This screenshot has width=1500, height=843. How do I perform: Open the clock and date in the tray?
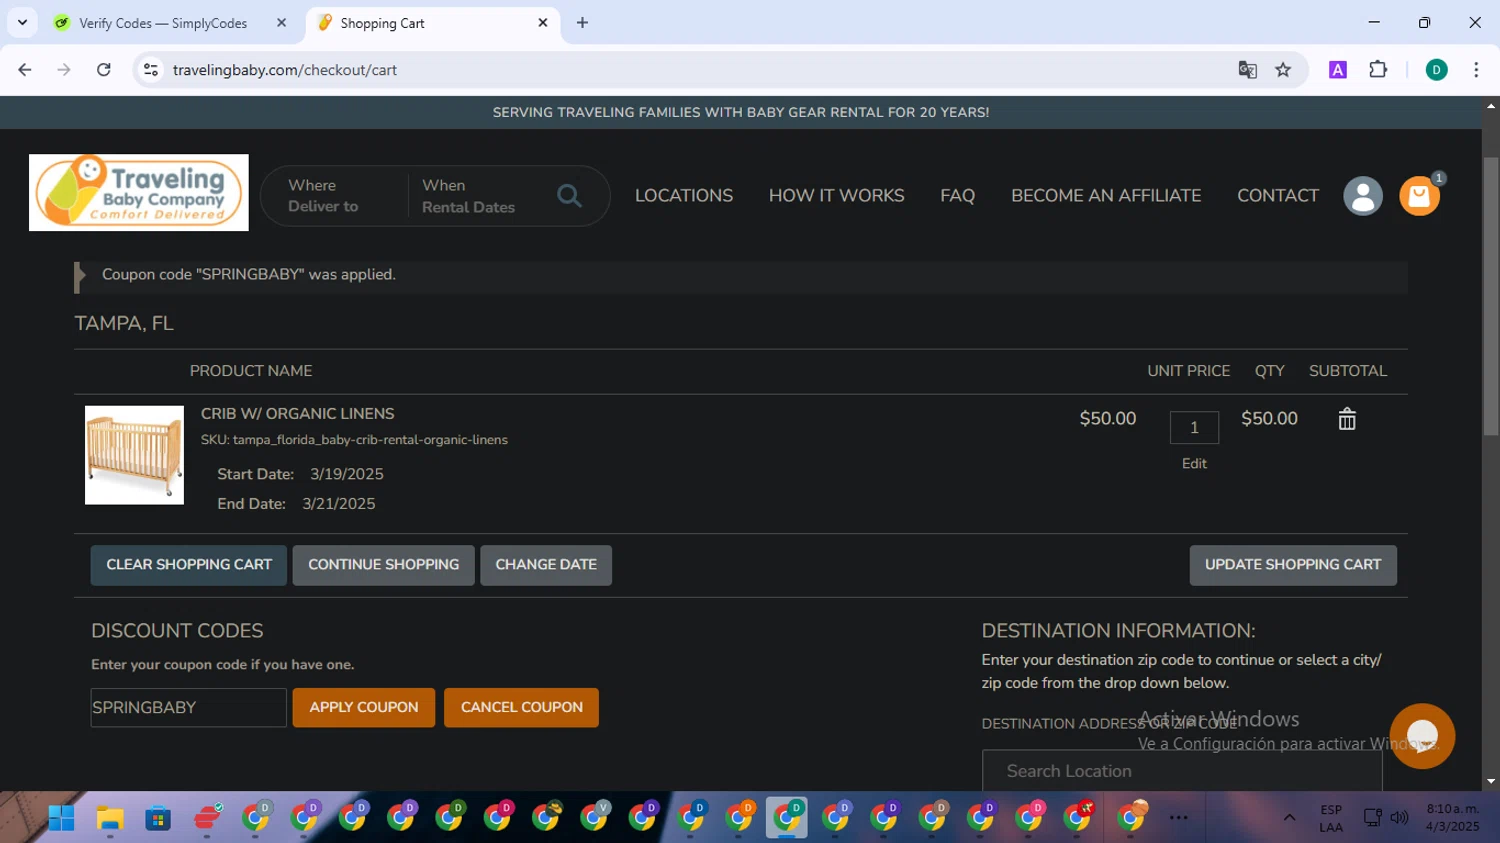(1453, 818)
